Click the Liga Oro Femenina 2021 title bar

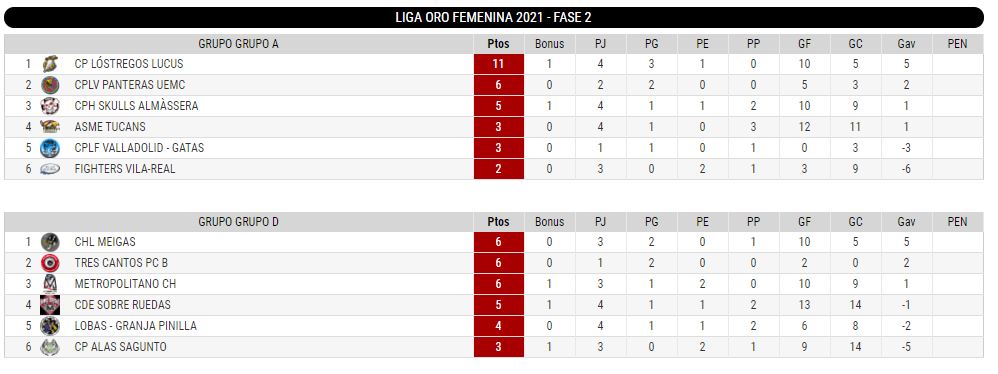point(493,18)
